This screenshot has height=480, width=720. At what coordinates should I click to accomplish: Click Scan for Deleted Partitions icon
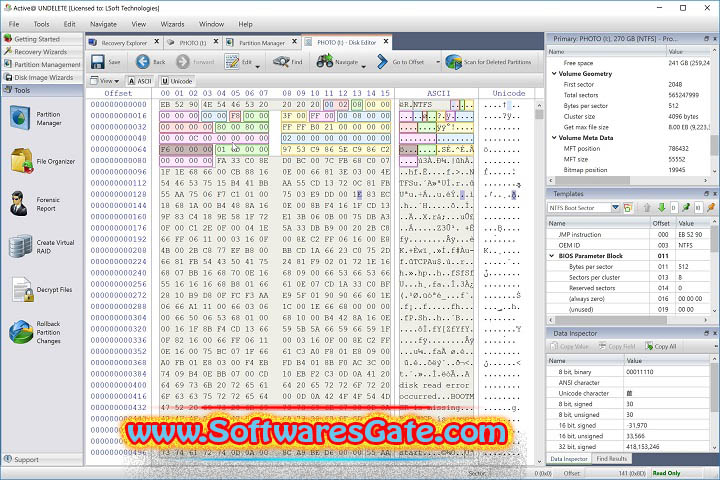tap(453, 62)
